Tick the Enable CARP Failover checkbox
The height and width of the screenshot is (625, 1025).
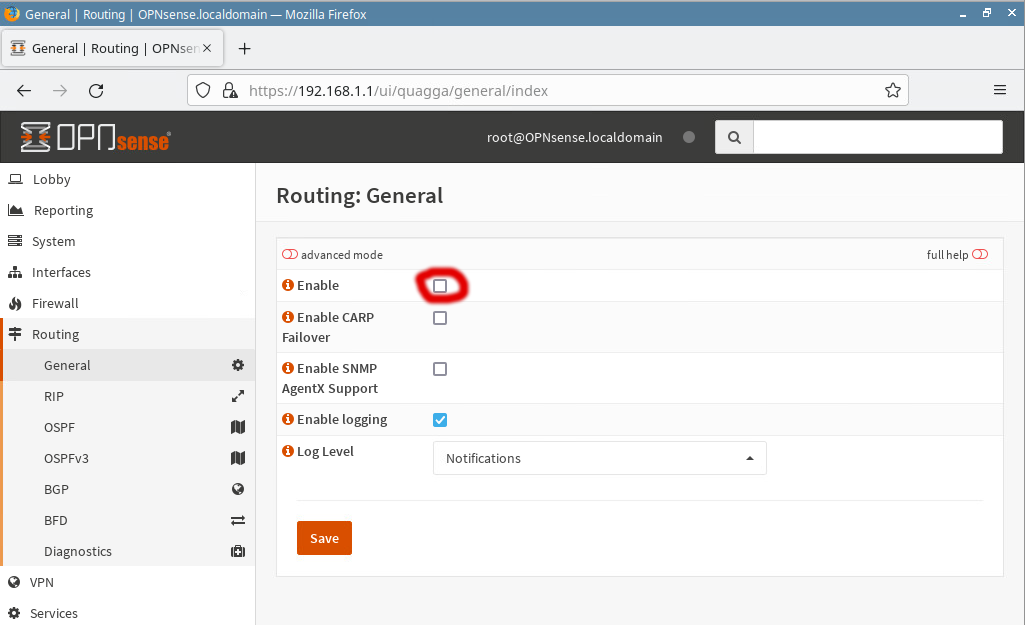440,318
